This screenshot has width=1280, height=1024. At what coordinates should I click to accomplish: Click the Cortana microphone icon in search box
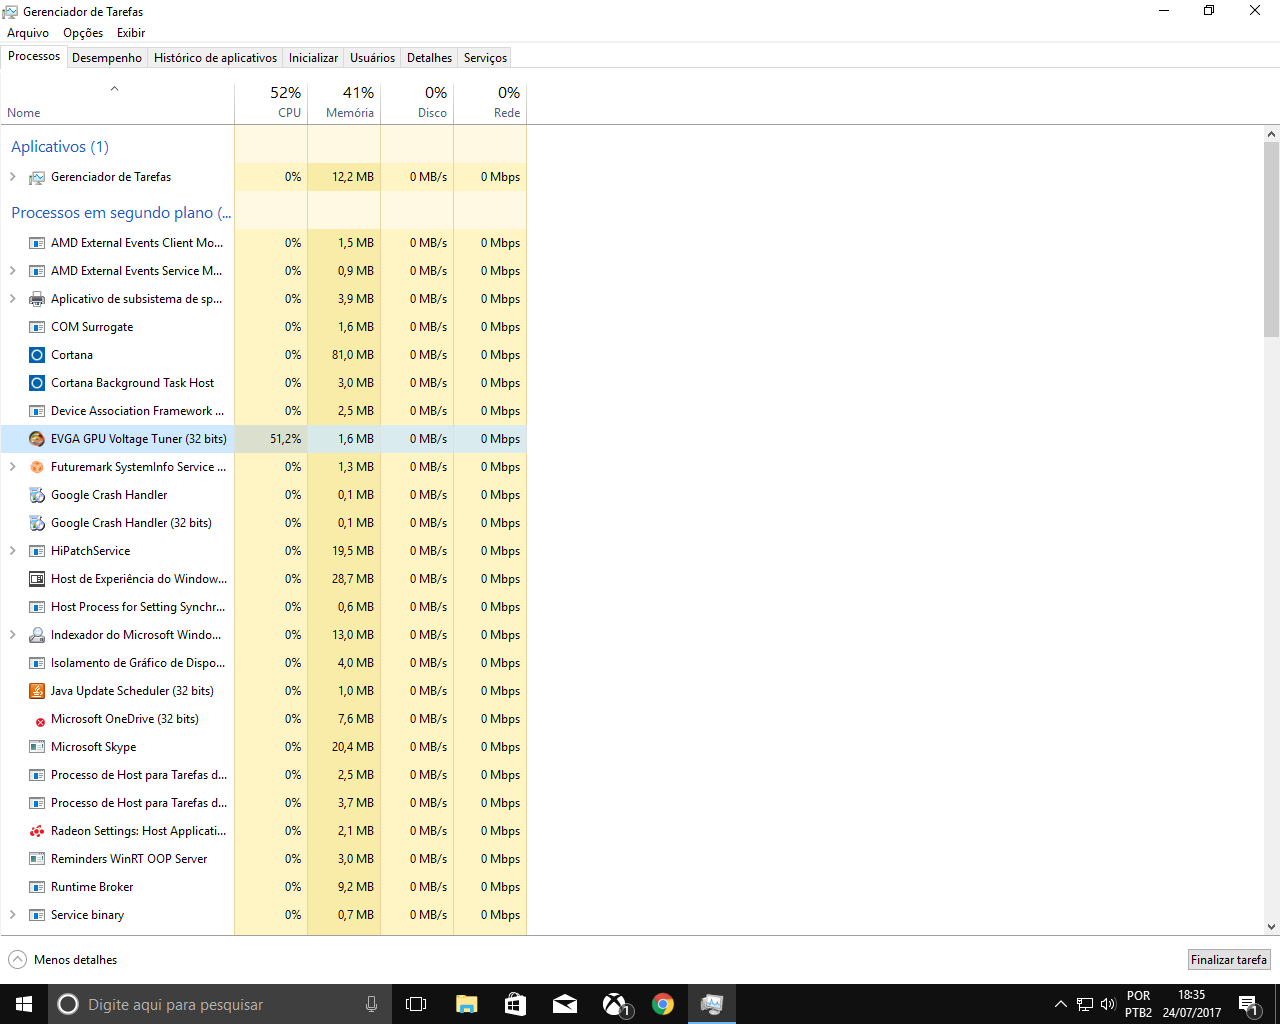pyautogui.click(x=372, y=1004)
